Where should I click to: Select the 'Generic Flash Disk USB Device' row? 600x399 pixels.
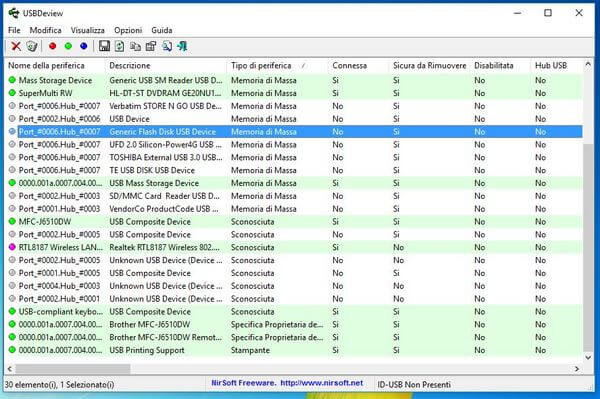300,132
